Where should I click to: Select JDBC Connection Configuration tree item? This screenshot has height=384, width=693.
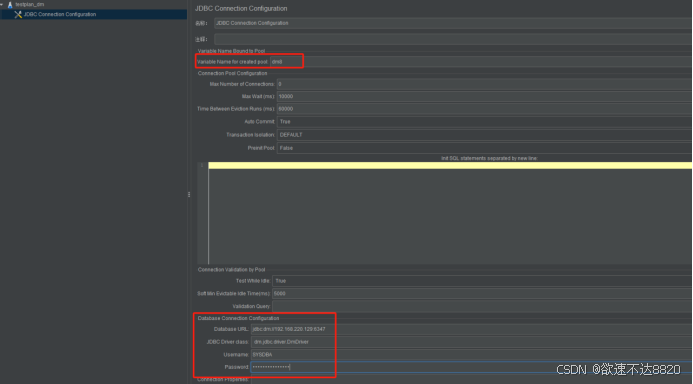(60, 15)
